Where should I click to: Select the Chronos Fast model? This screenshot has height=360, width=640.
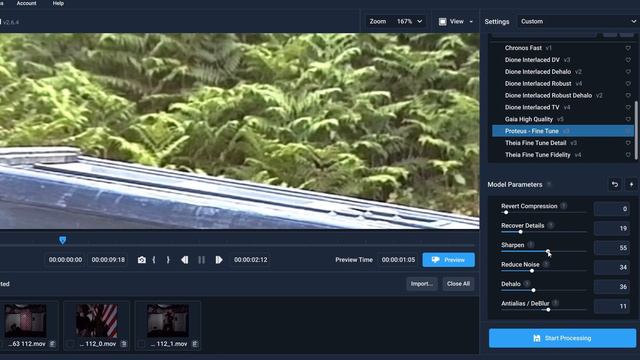click(562, 48)
